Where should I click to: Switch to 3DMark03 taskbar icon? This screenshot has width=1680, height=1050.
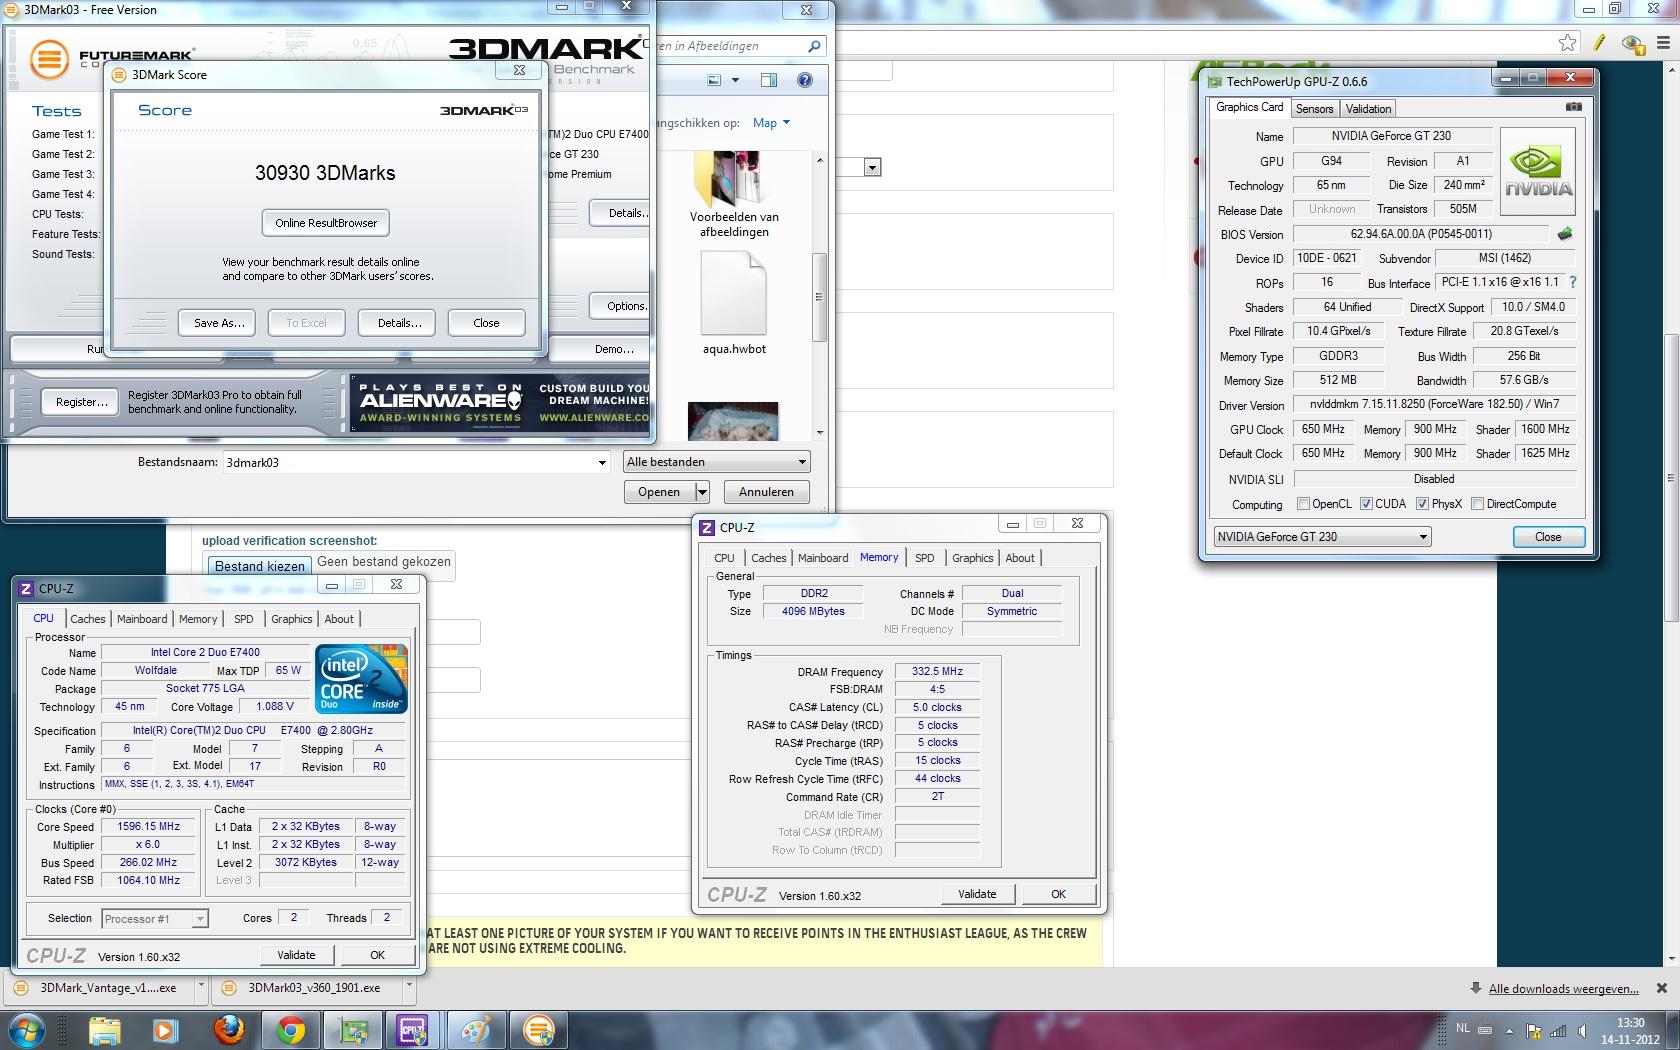[538, 1030]
